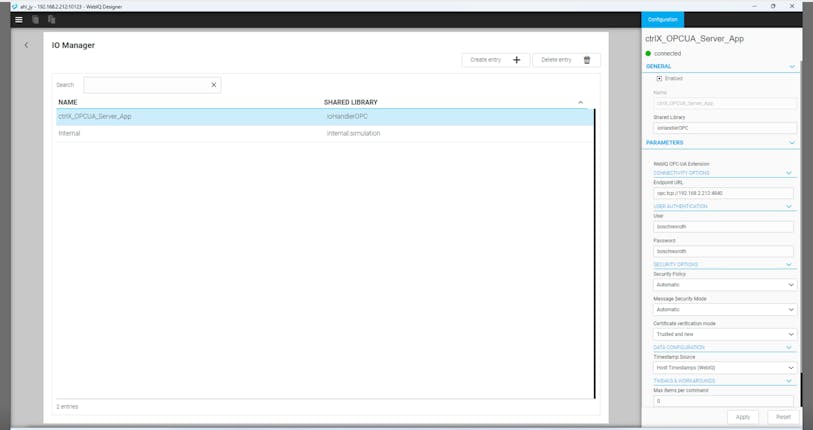Open the Timestamp Source dropdown

click(x=724, y=367)
